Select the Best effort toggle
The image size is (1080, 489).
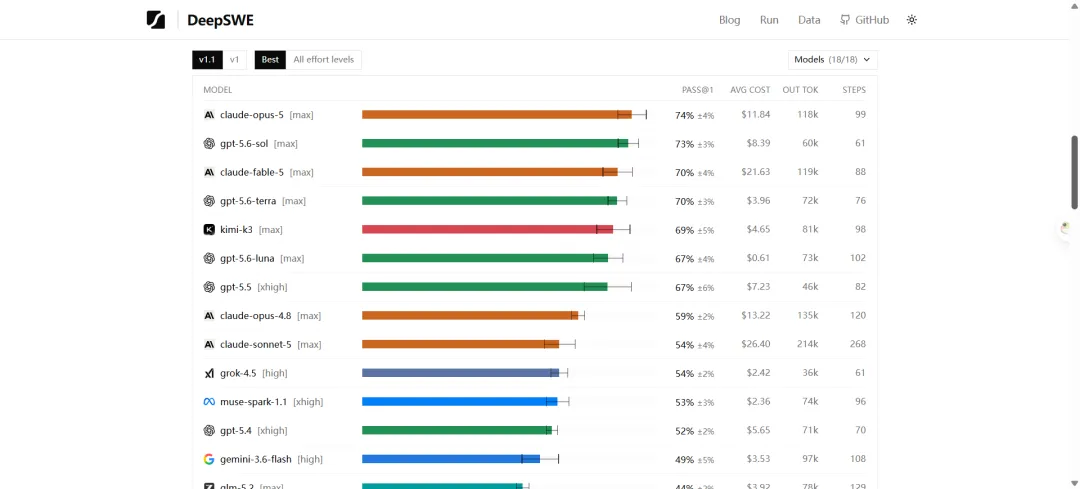pos(270,60)
